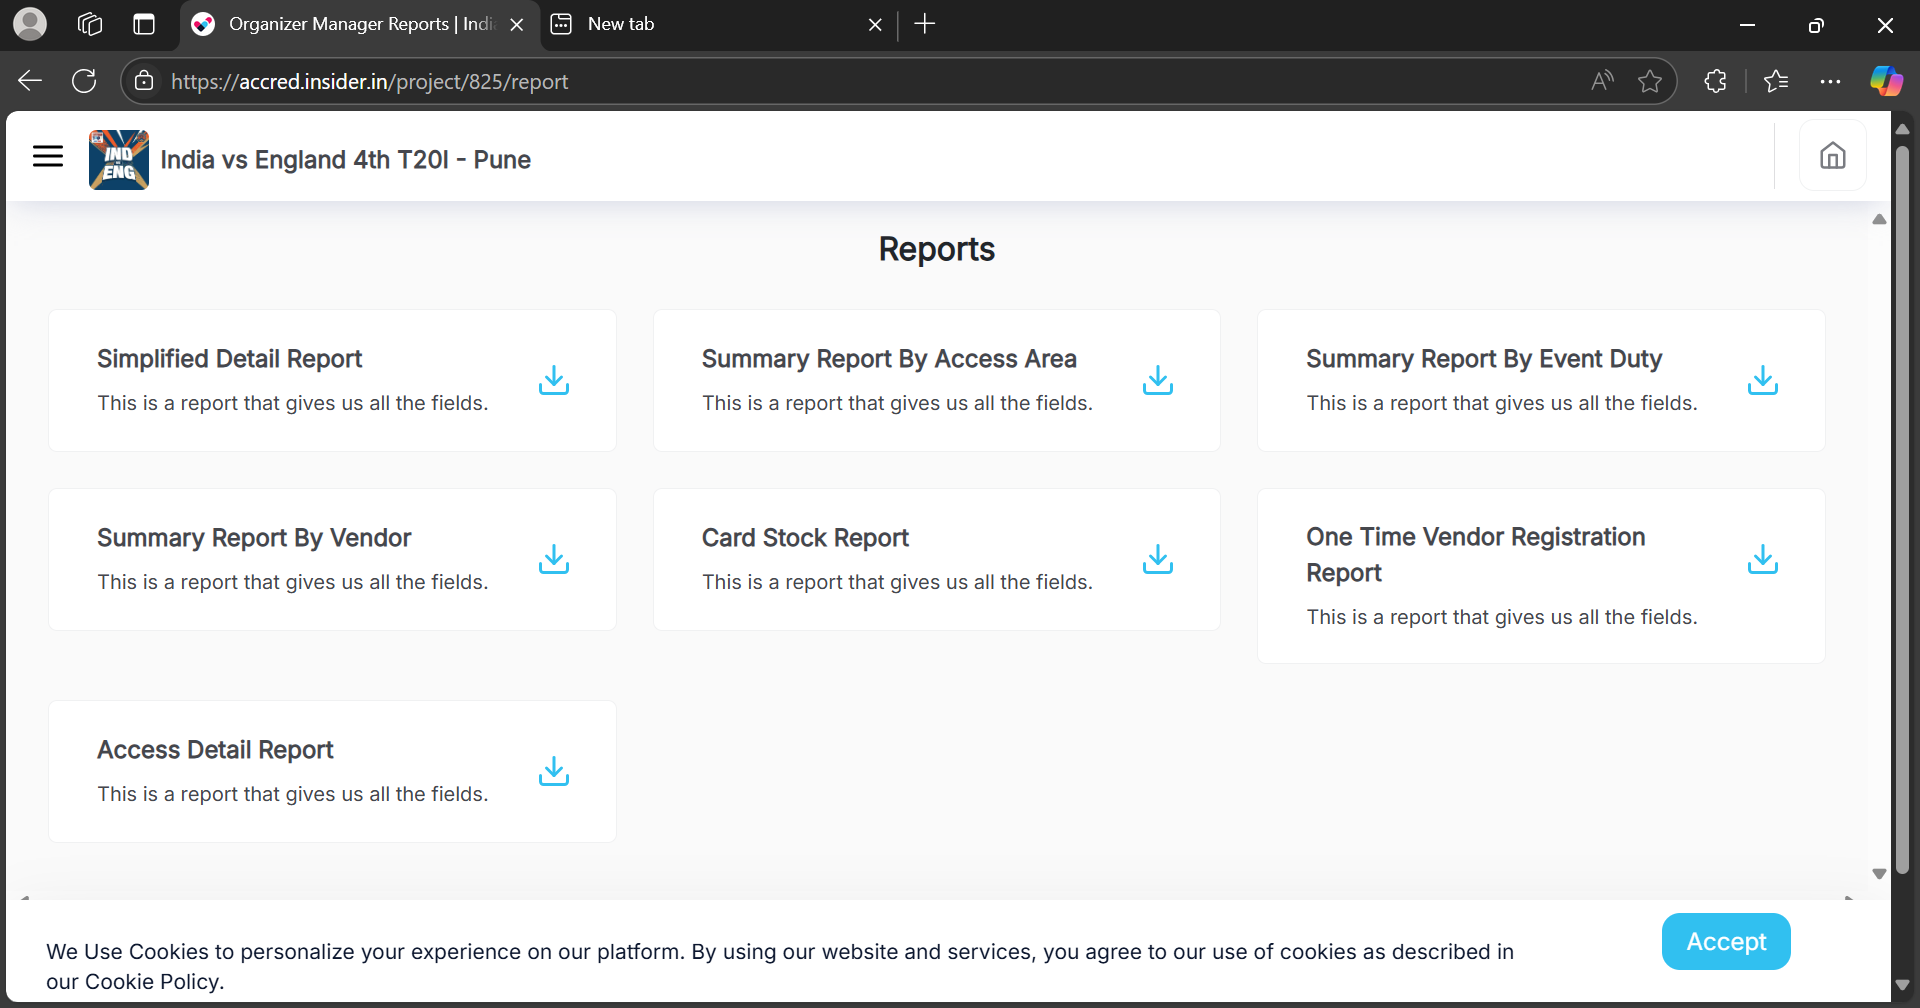Download One Time Vendor Registration Report
The width and height of the screenshot is (1920, 1008).
click(1762, 559)
